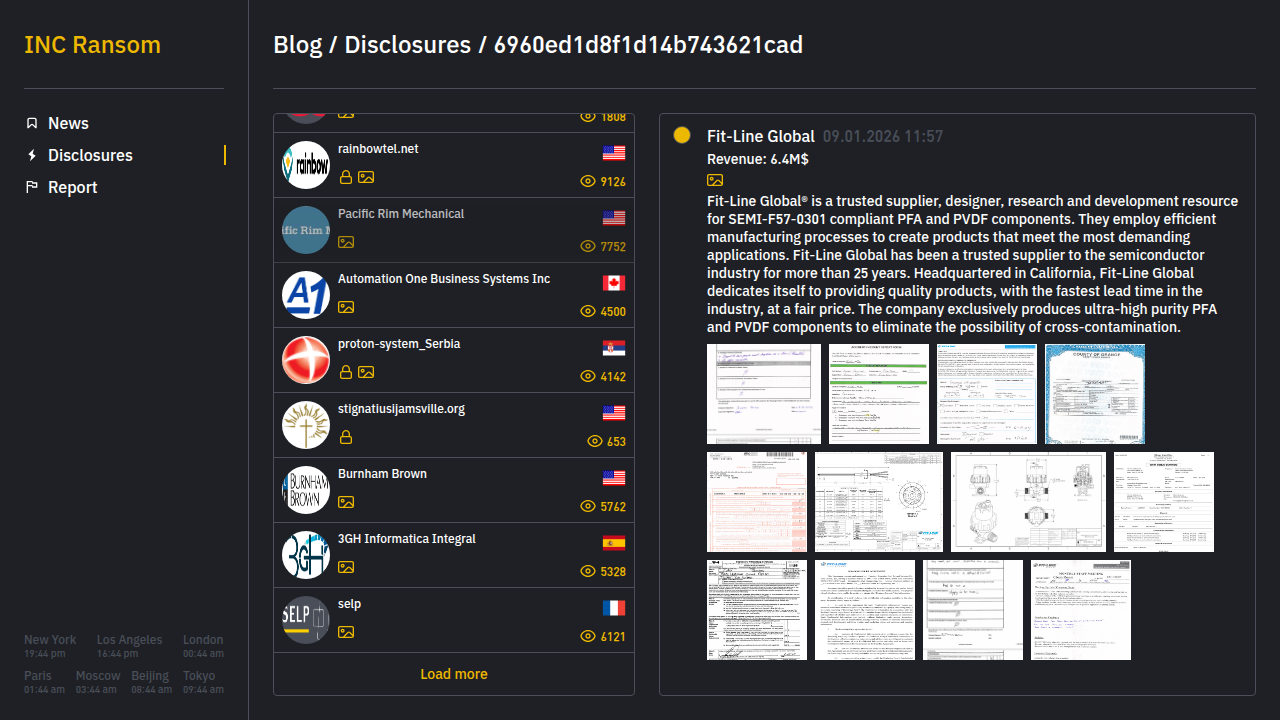Image resolution: width=1280 pixels, height=720 pixels.
Task: Open the dense tax form thumbnail in bottom row
Action: pos(757,610)
